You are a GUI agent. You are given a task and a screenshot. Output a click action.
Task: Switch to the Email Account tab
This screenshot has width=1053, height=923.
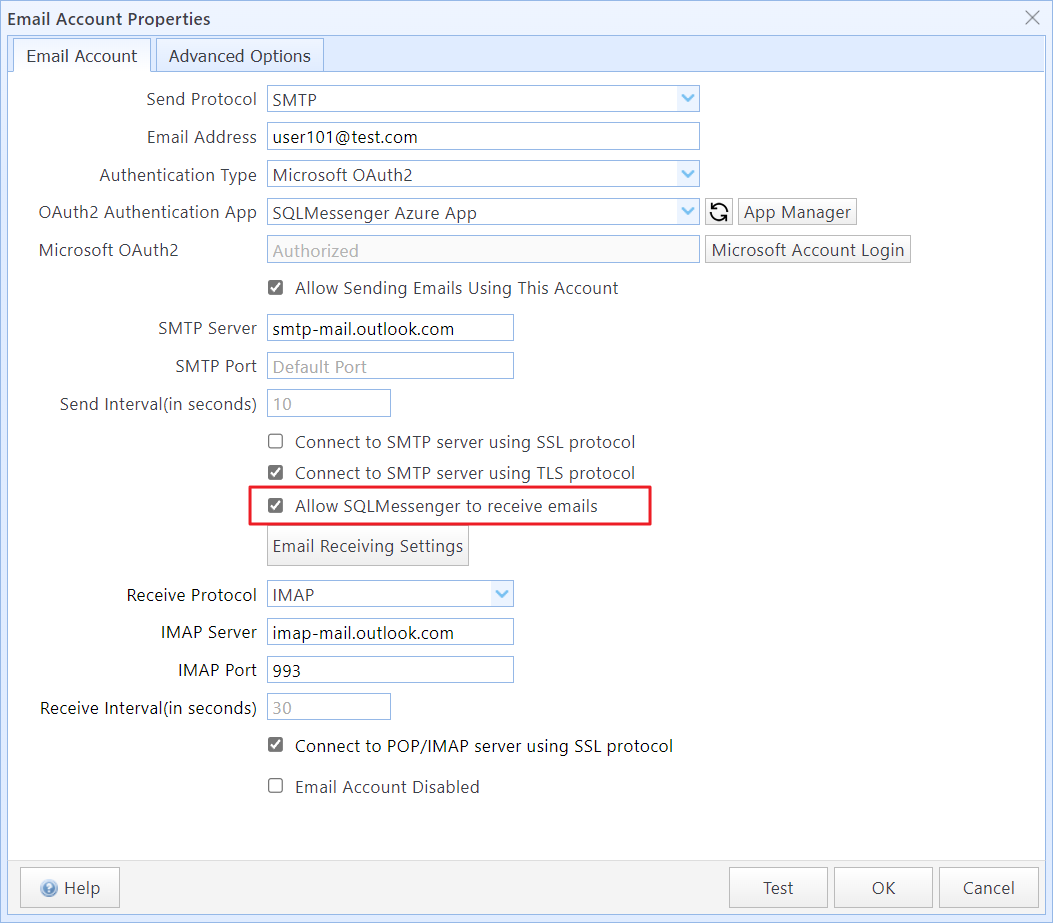(81, 56)
